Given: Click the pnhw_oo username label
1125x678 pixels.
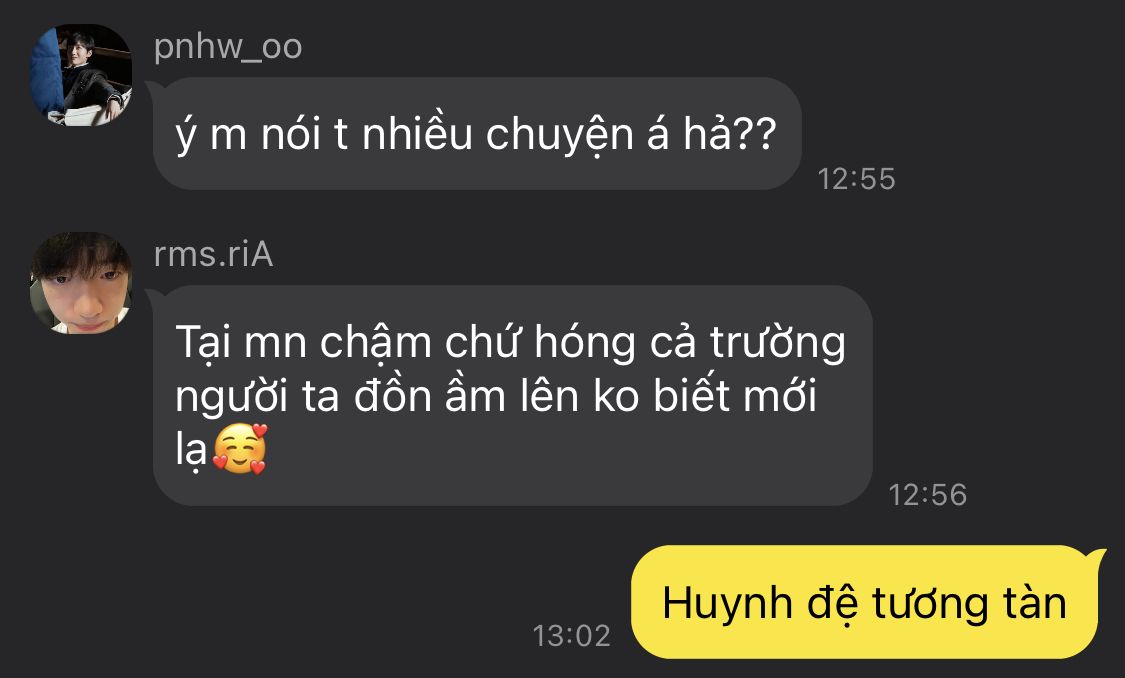Looking at the screenshot, I should (x=227, y=47).
